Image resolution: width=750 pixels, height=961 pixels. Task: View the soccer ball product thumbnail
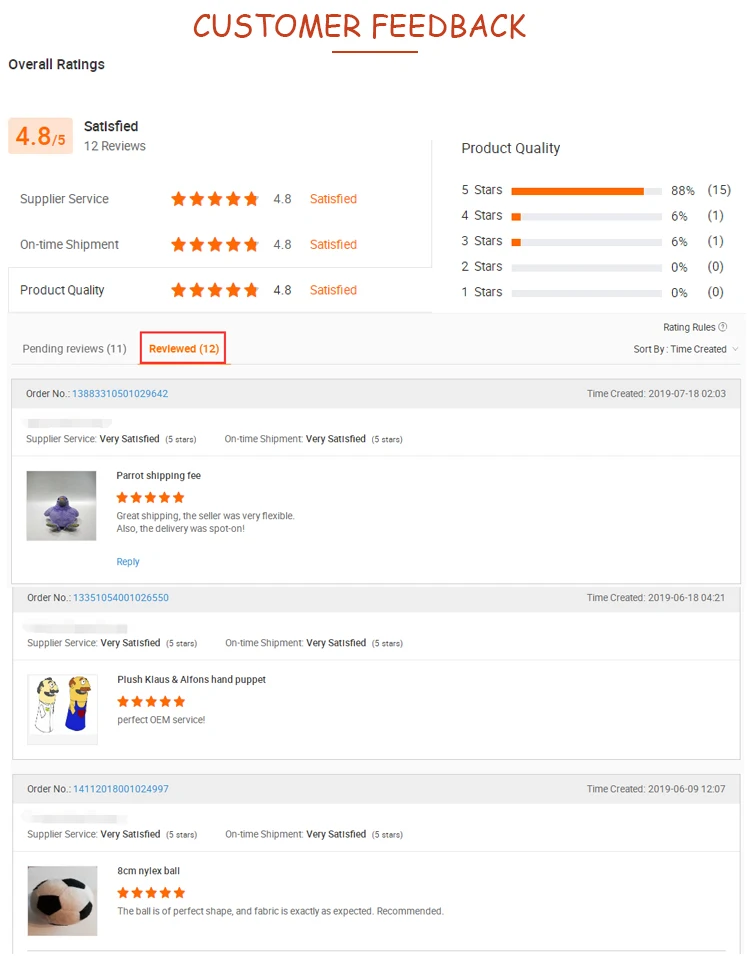[x=62, y=900]
